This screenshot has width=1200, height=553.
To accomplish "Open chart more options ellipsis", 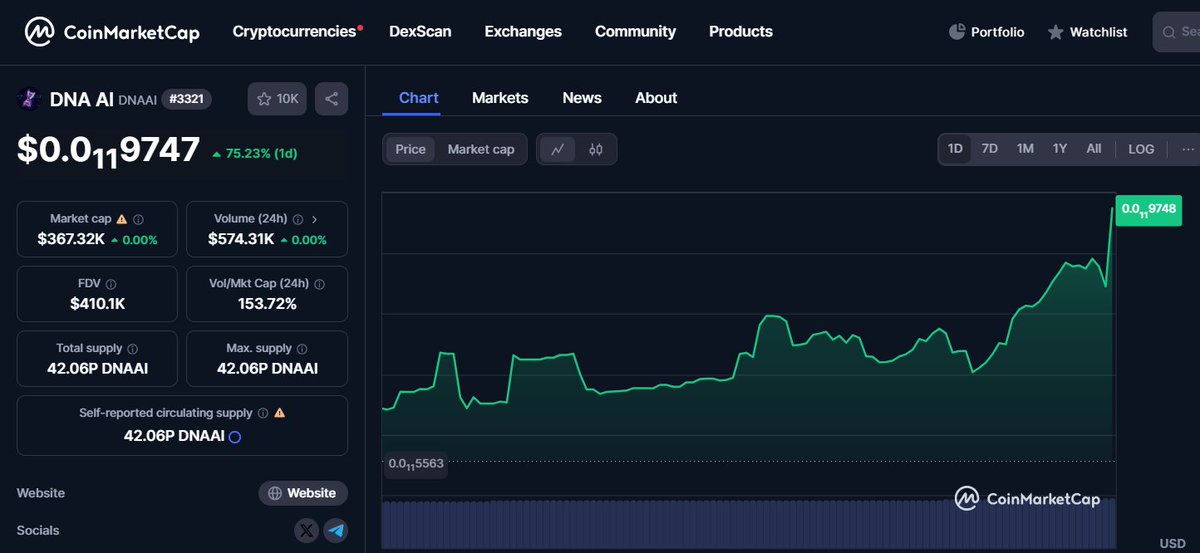I will (1188, 149).
